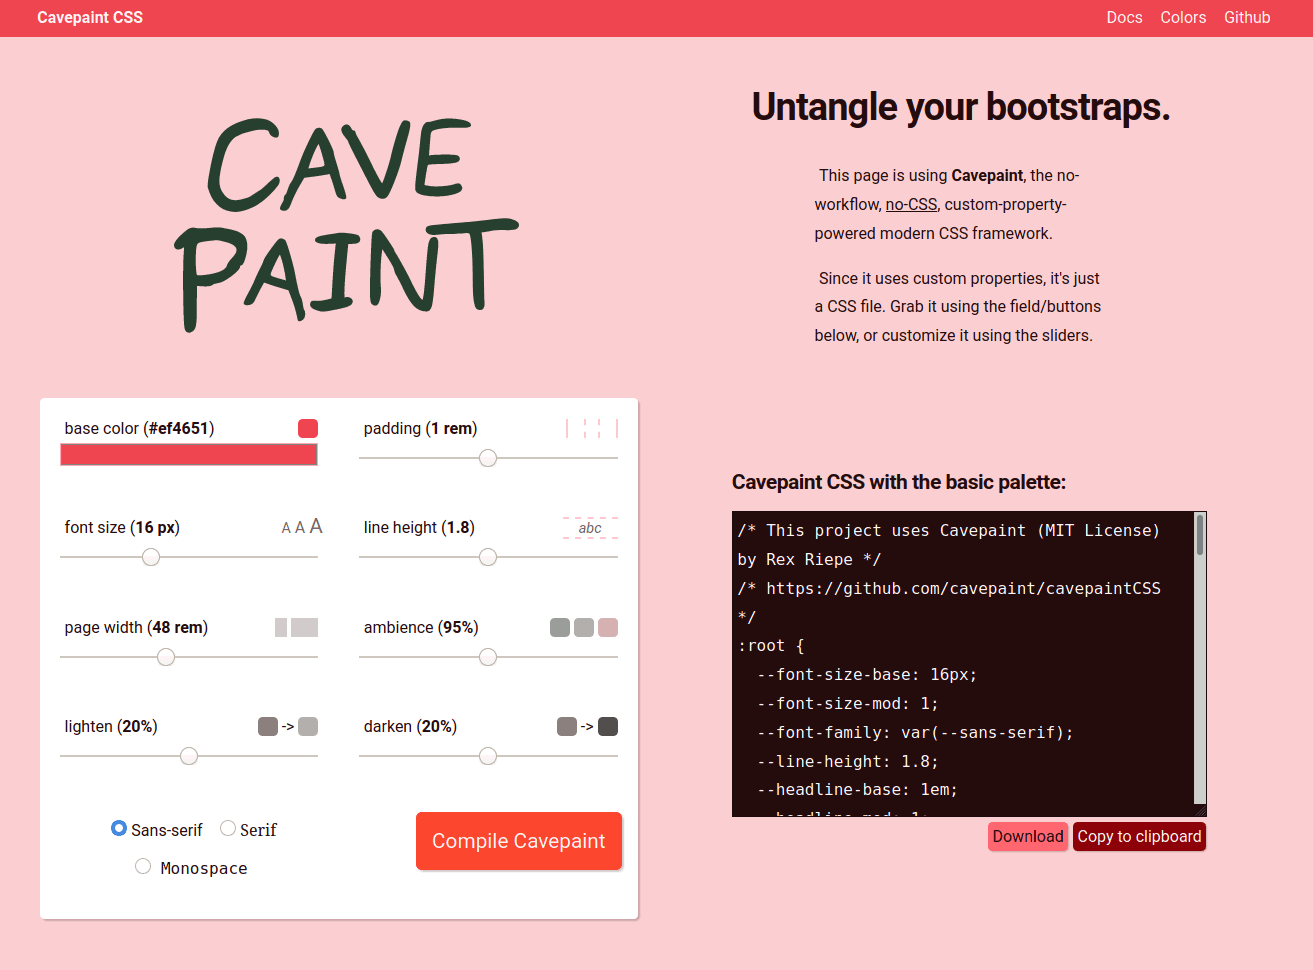This screenshot has width=1313, height=970.
Task: Click inside the CSS code text area
Action: [963, 664]
